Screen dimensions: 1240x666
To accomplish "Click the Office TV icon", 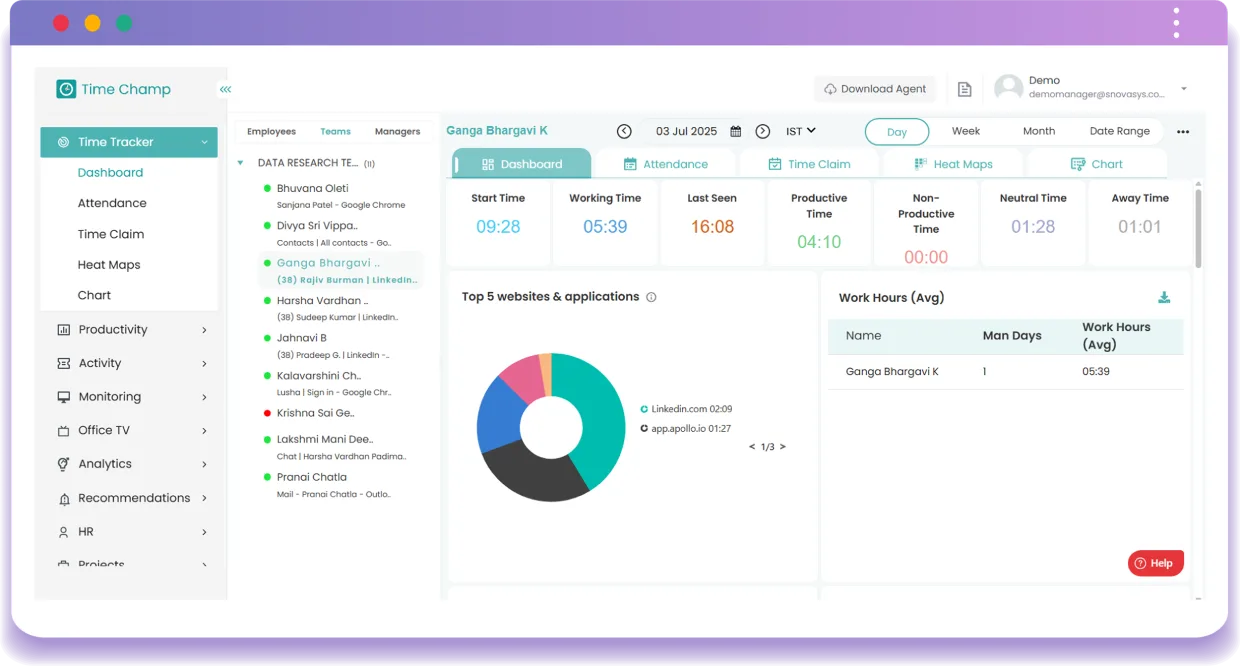I will click(x=64, y=431).
